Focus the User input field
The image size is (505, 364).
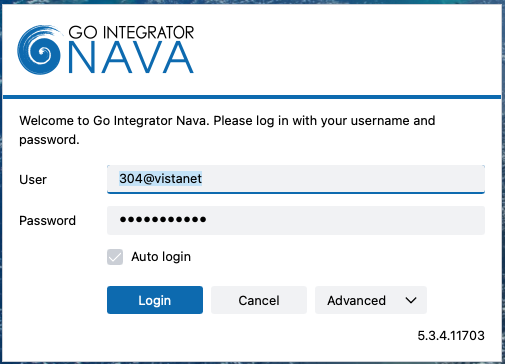[x=296, y=179]
